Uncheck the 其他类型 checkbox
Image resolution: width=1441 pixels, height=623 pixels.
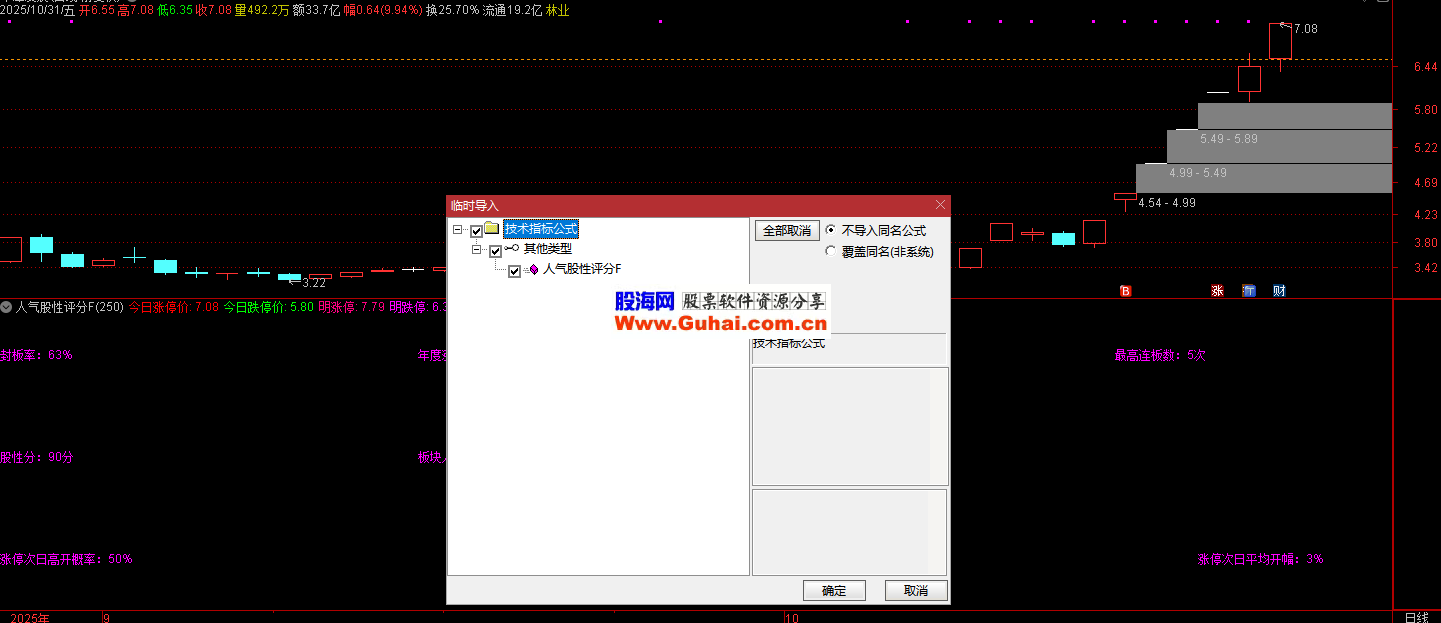tap(495, 250)
